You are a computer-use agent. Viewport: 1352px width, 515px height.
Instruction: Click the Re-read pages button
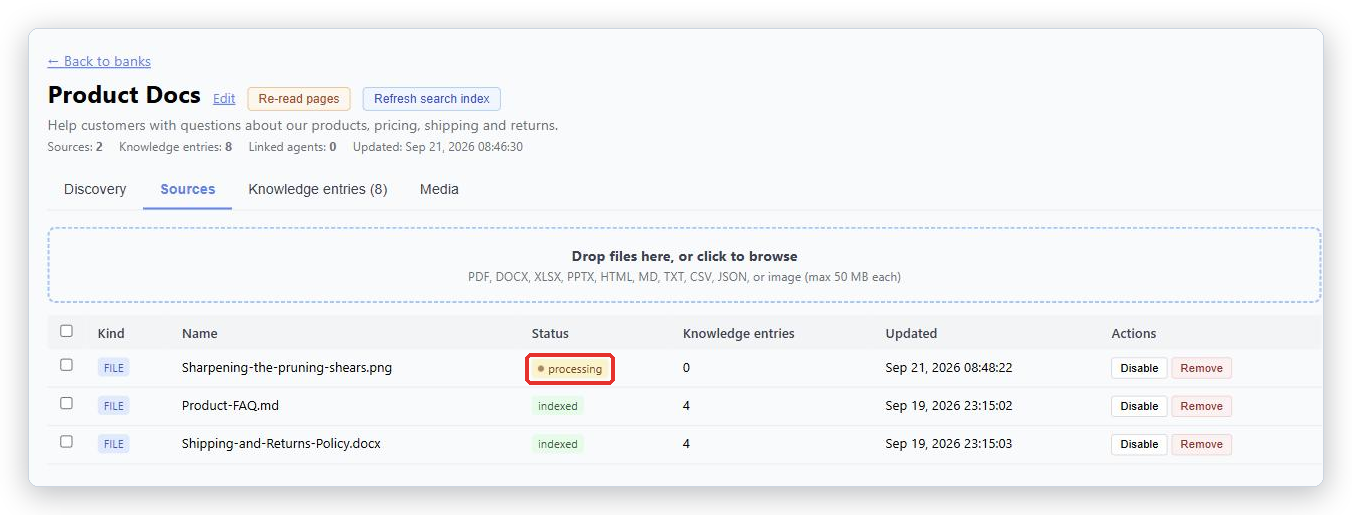point(299,99)
